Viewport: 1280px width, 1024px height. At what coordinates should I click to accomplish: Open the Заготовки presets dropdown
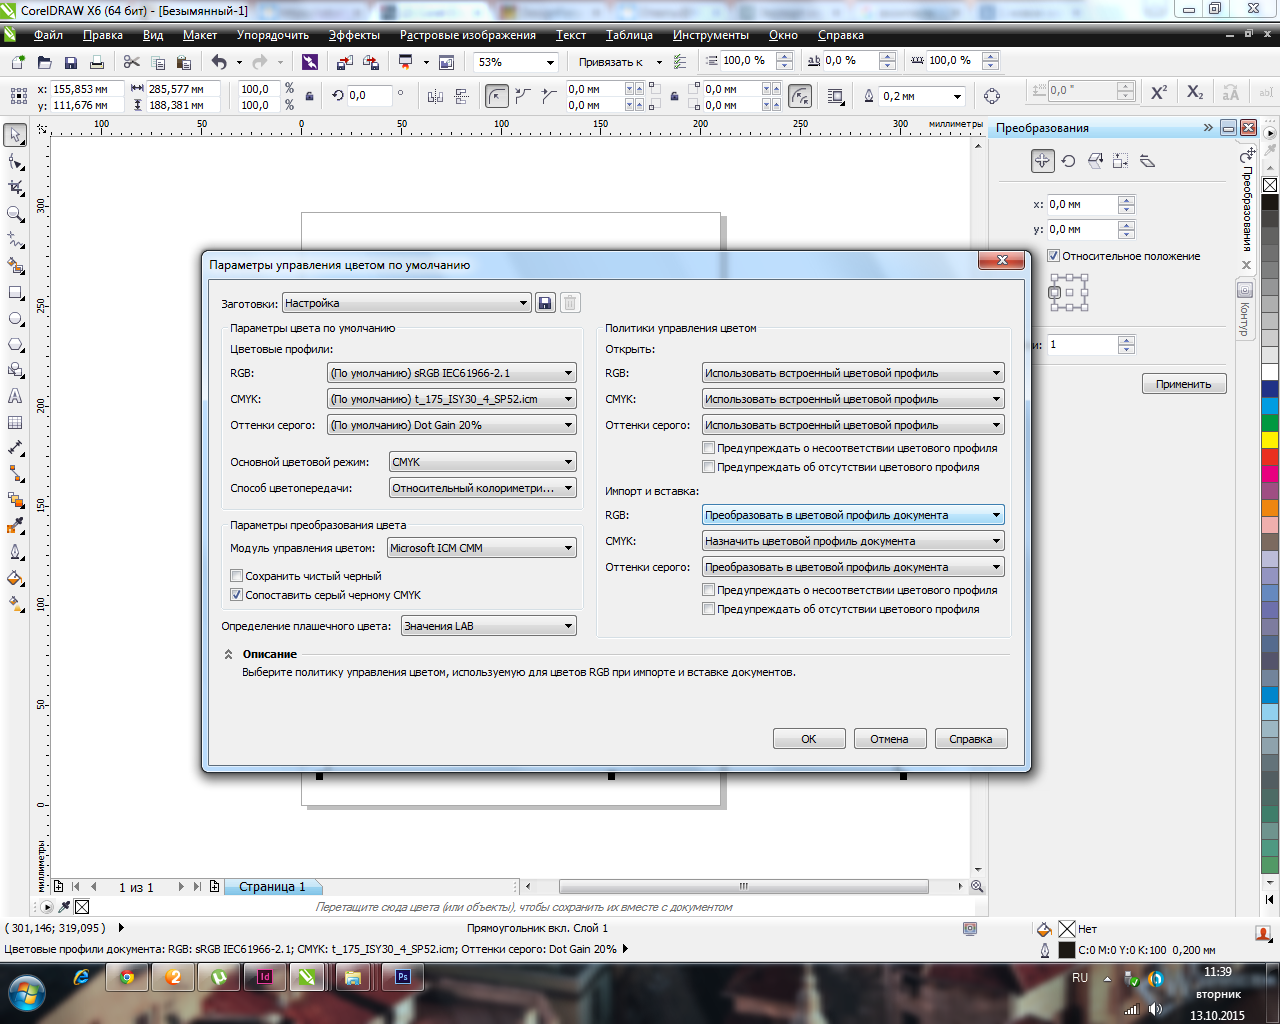pyautogui.click(x=406, y=303)
